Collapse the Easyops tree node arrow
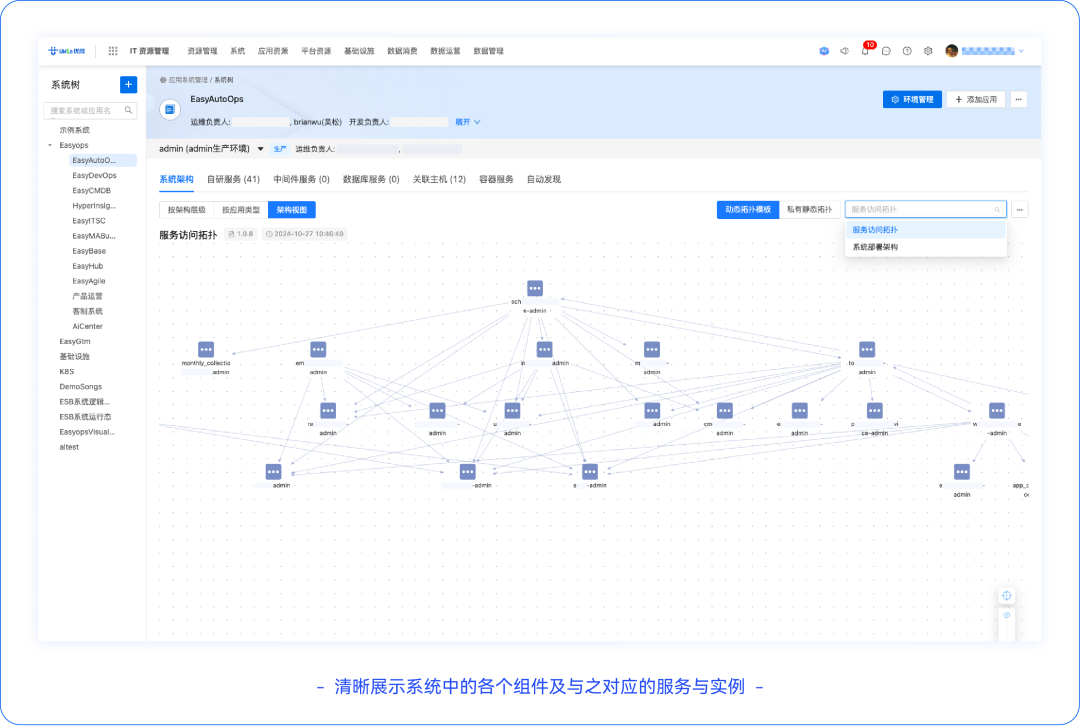Image resolution: width=1080 pixels, height=727 pixels. click(50, 145)
